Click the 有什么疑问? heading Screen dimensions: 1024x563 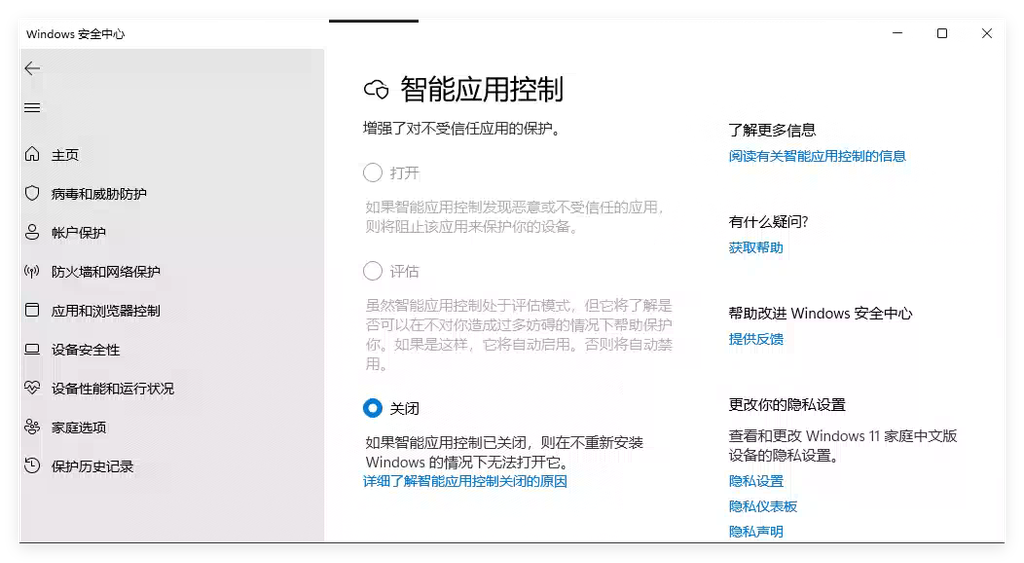[x=769, y=222]
